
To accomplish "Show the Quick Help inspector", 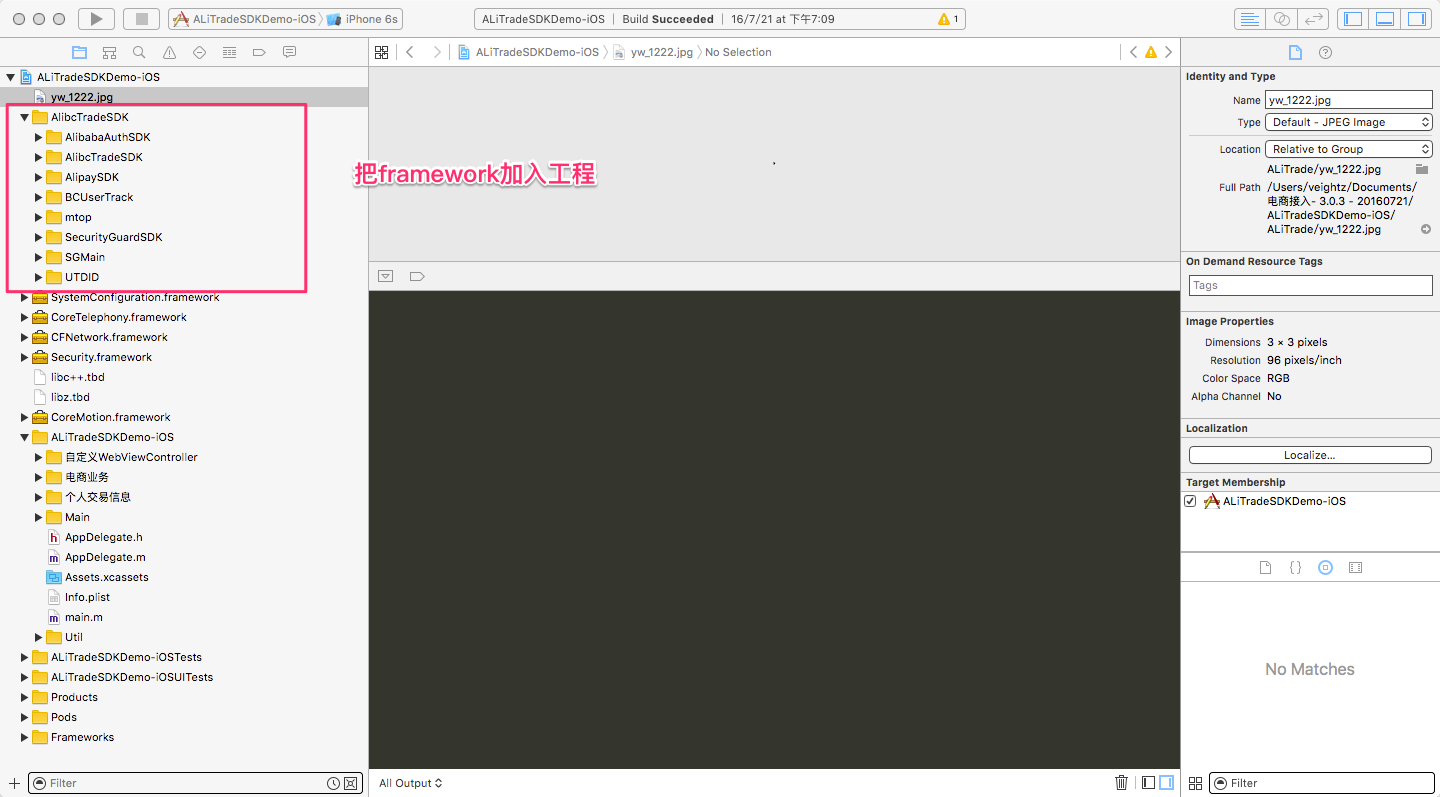I will point(1325,52).
